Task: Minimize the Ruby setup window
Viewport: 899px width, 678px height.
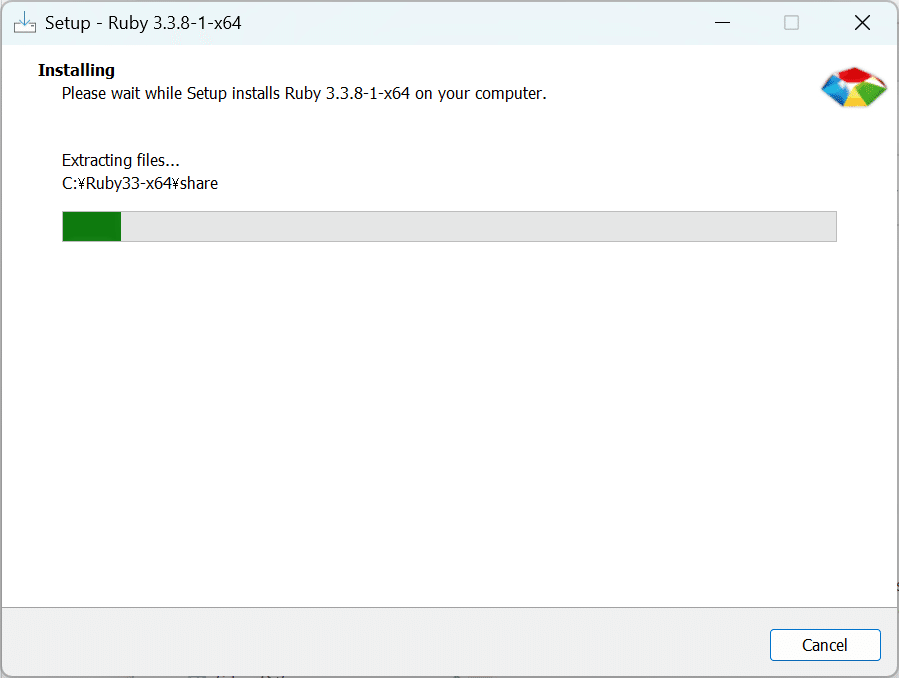Action: click(x=722, y=22)
